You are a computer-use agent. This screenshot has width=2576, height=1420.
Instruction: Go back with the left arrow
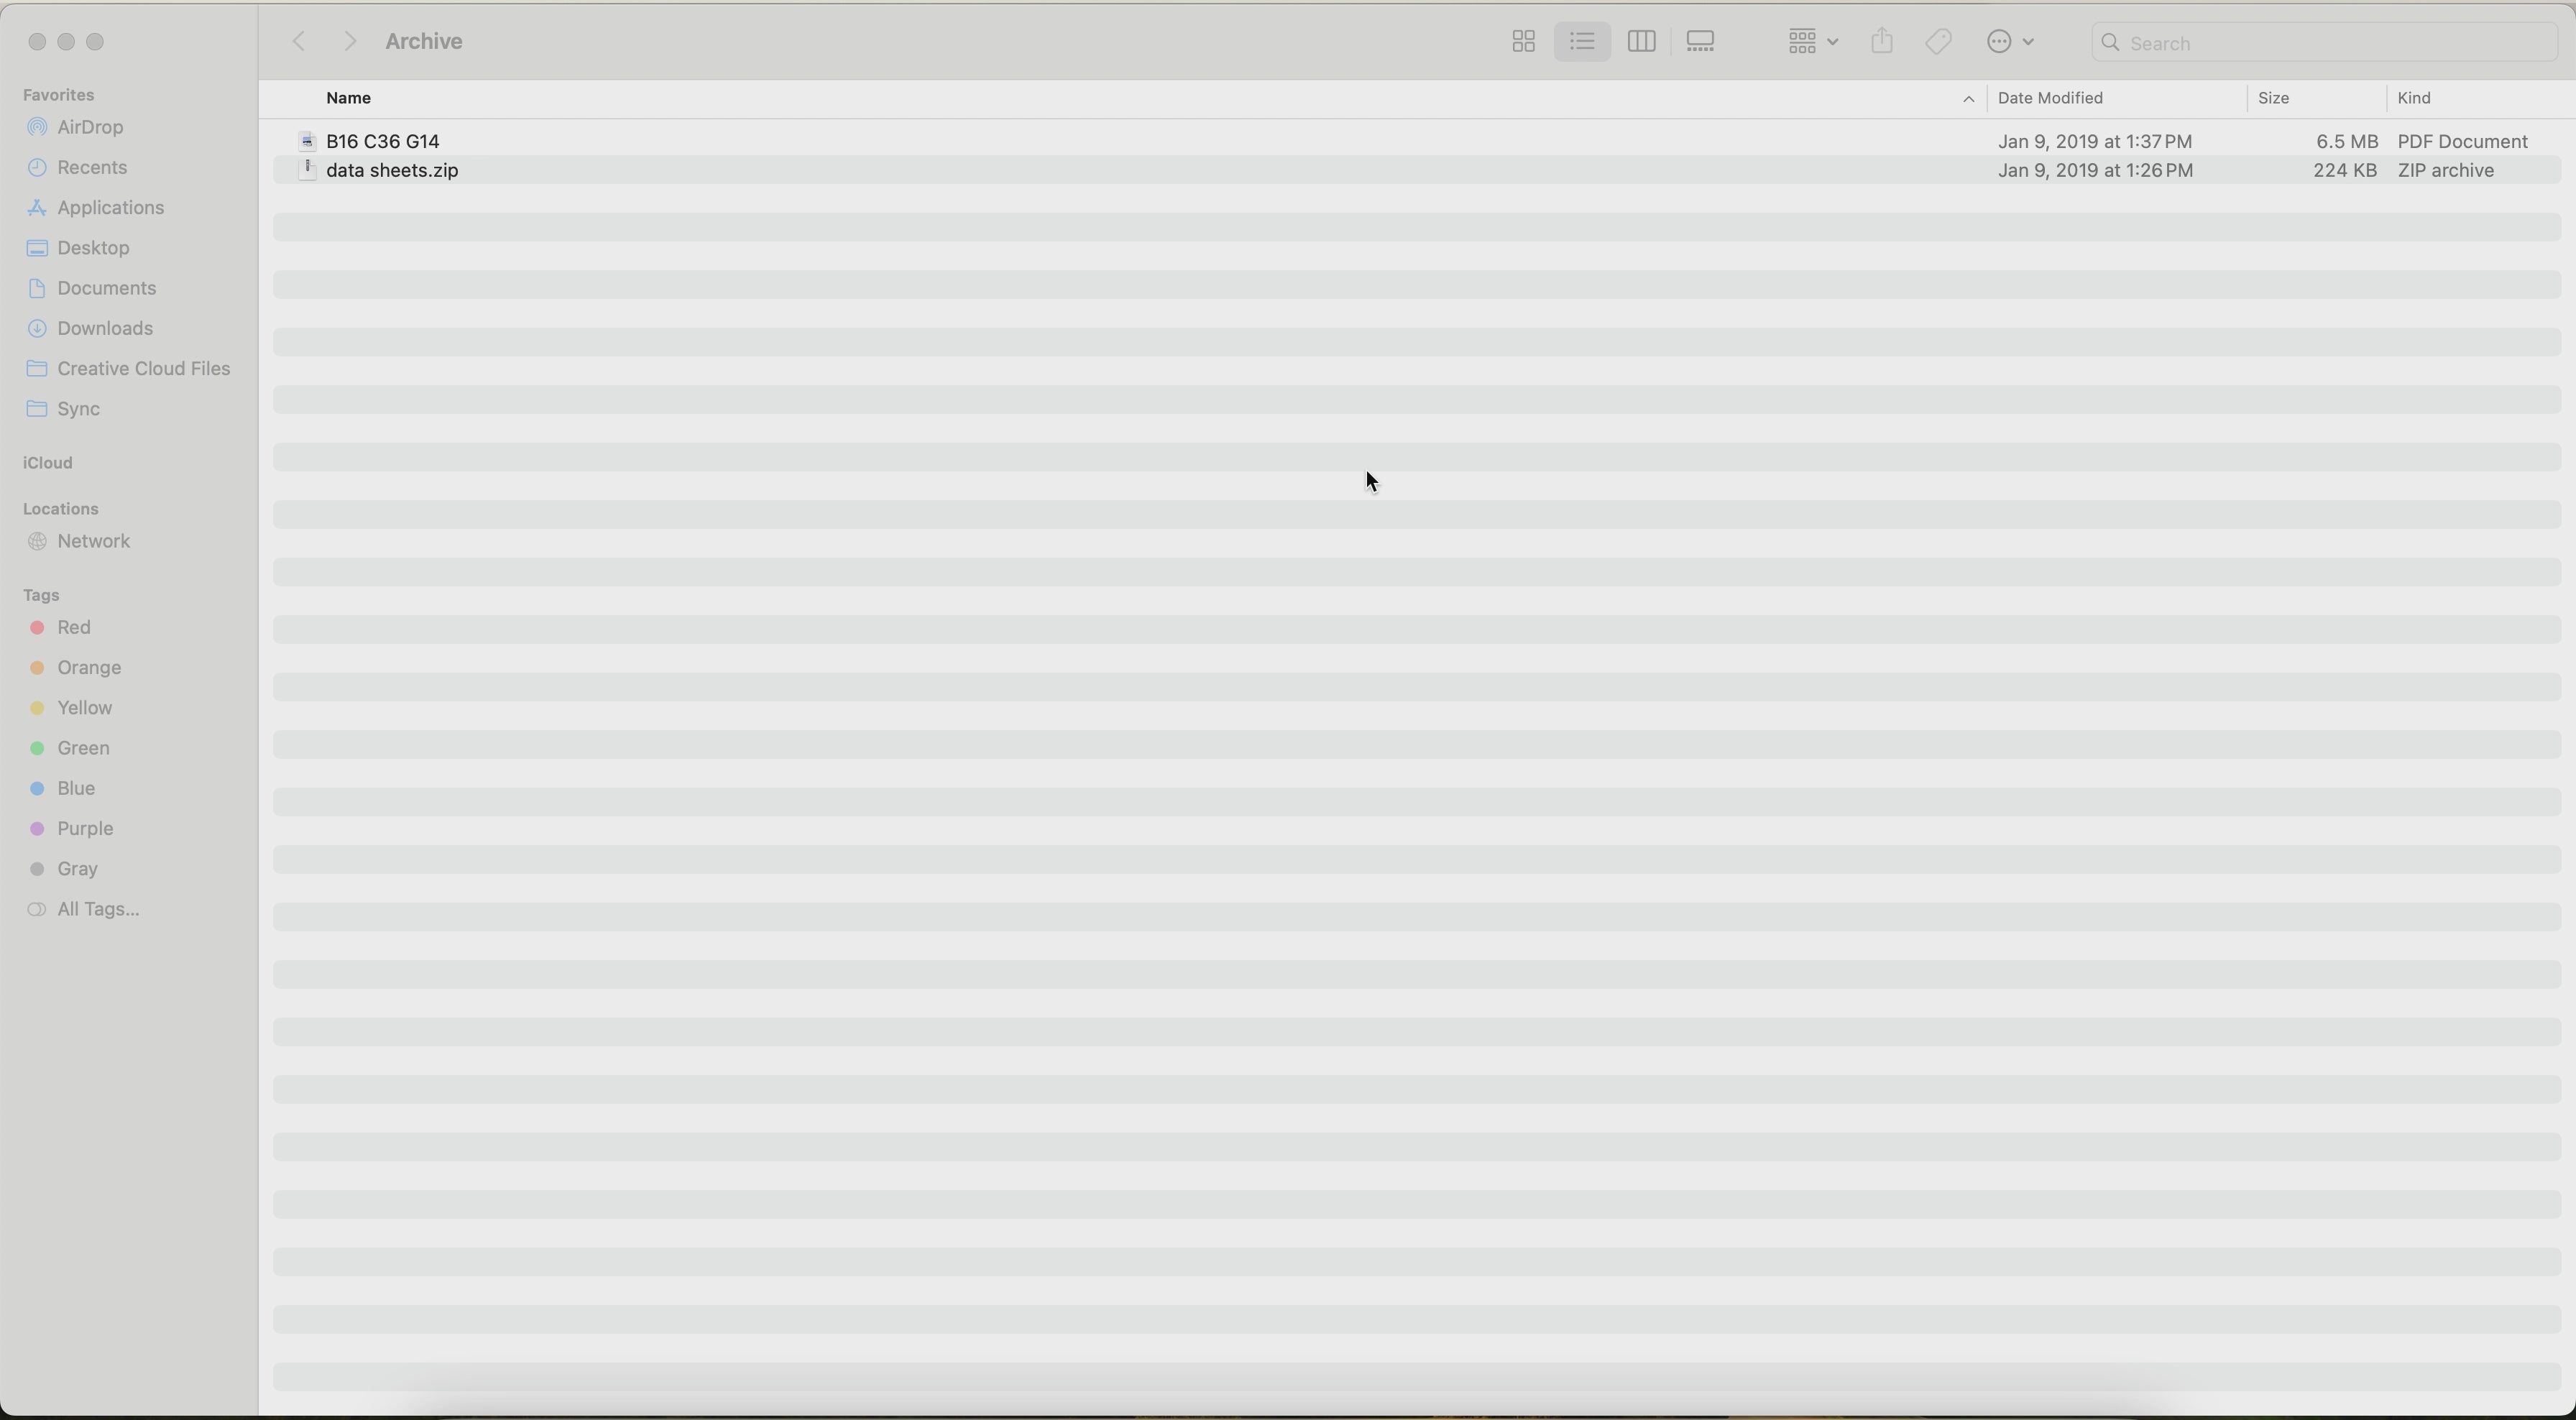click(299, 42)
